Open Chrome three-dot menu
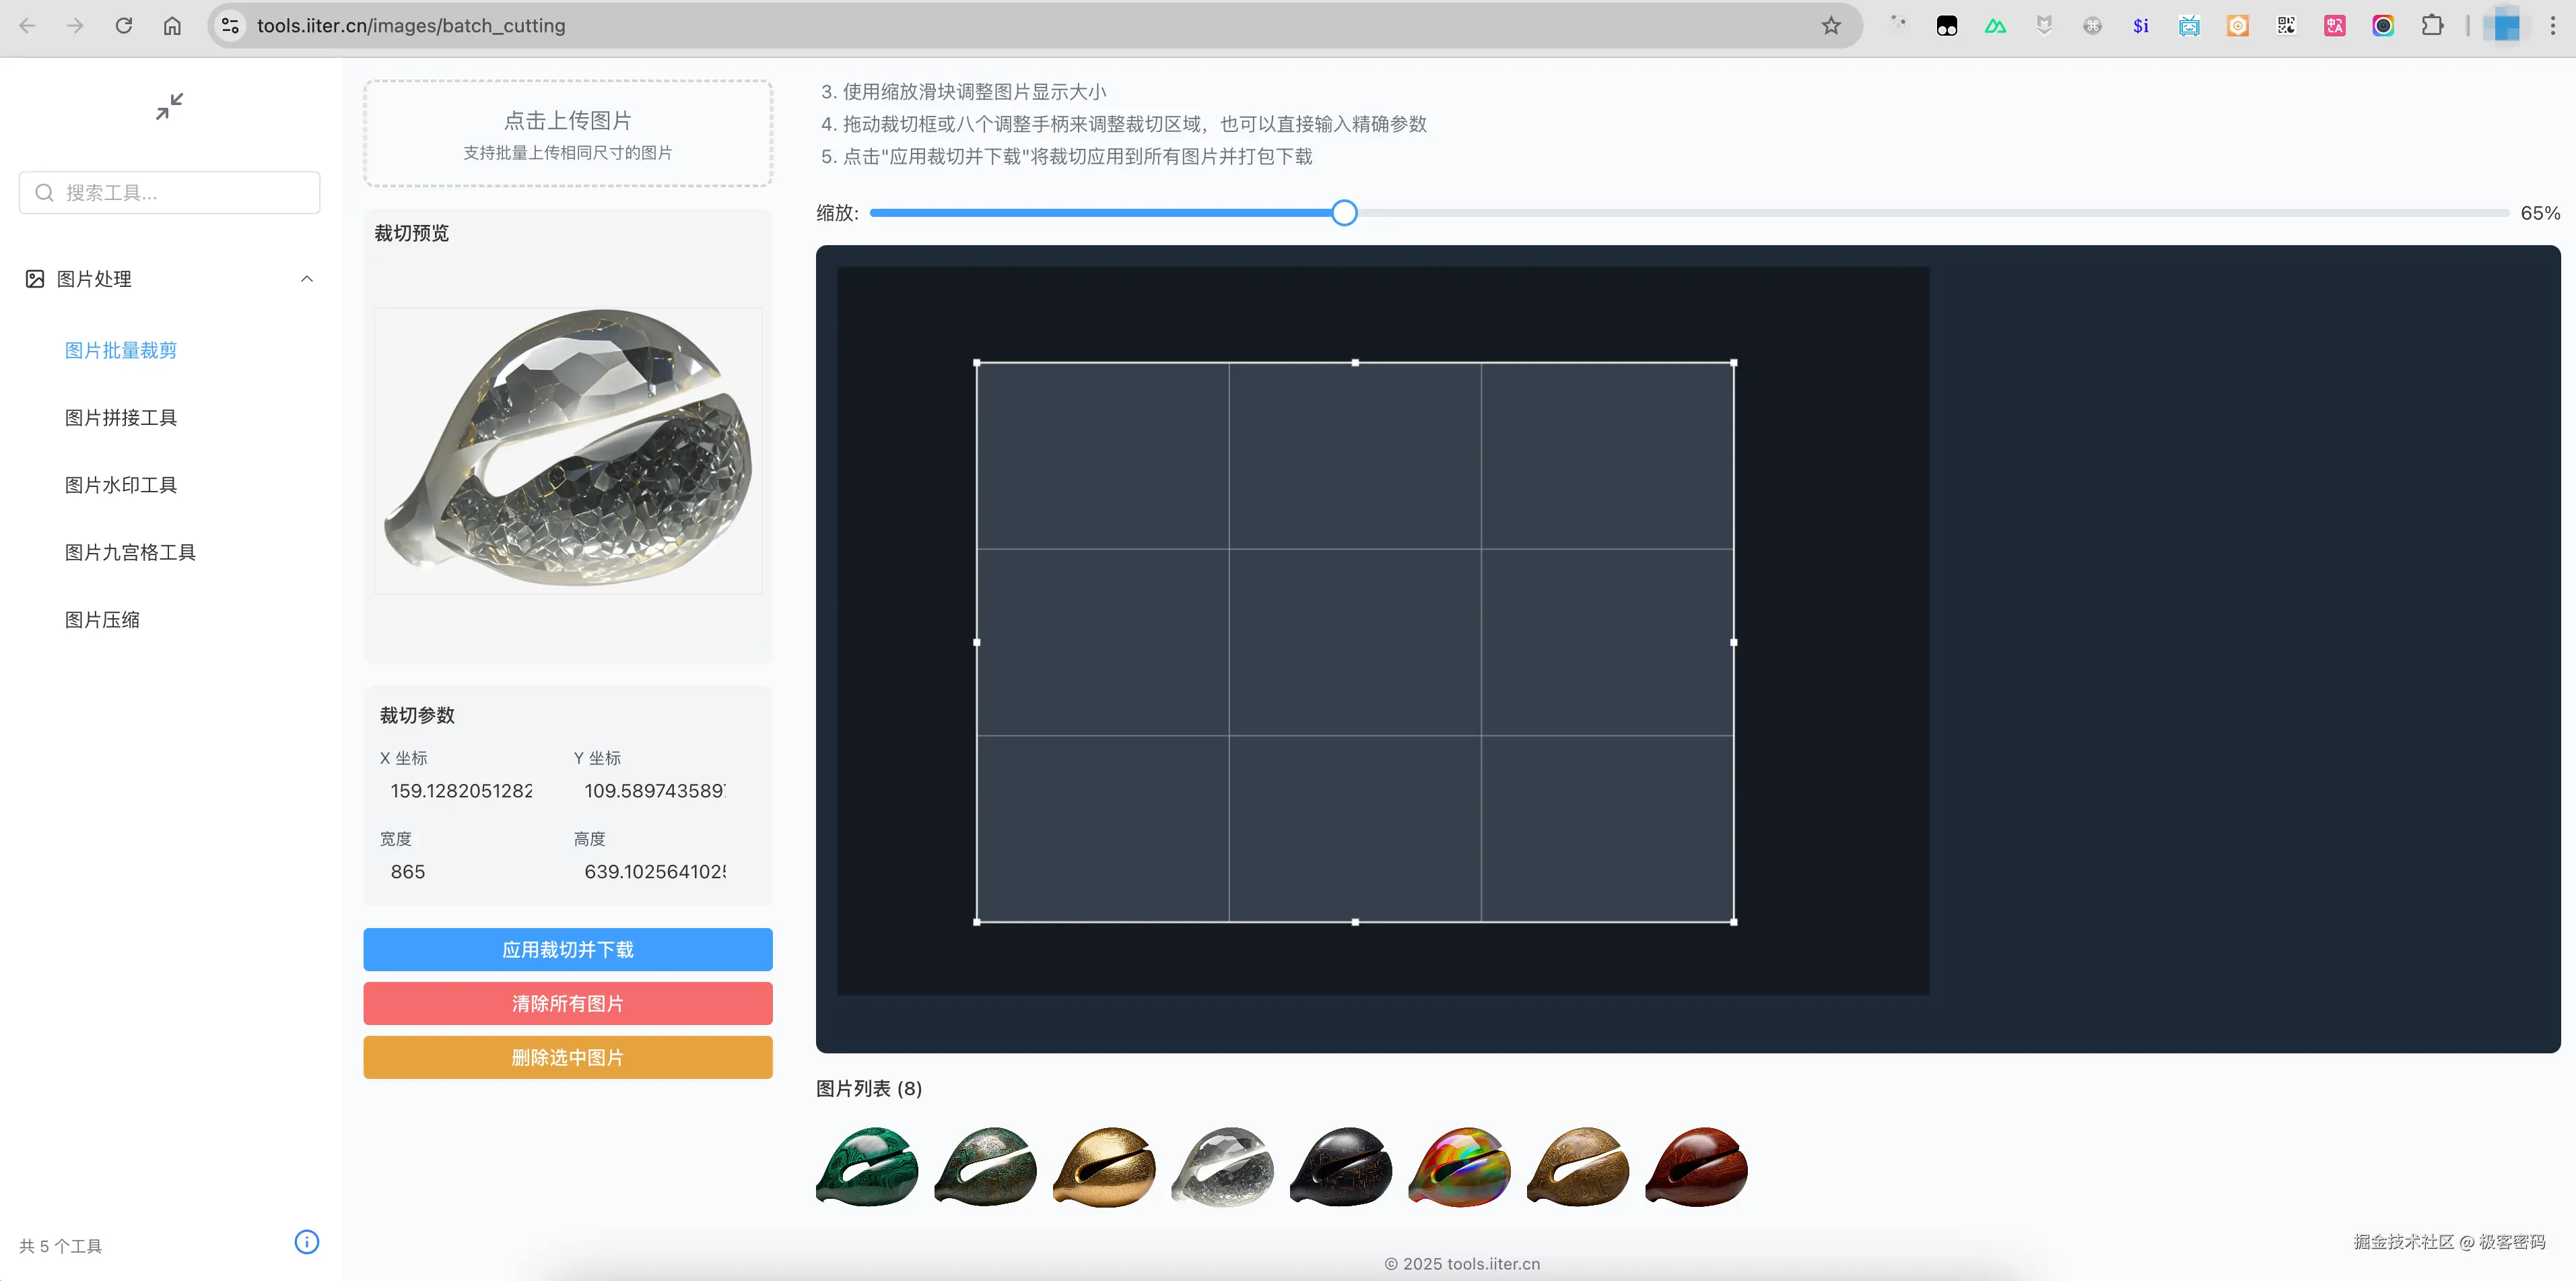2576x1281 pixels. 2552,26
